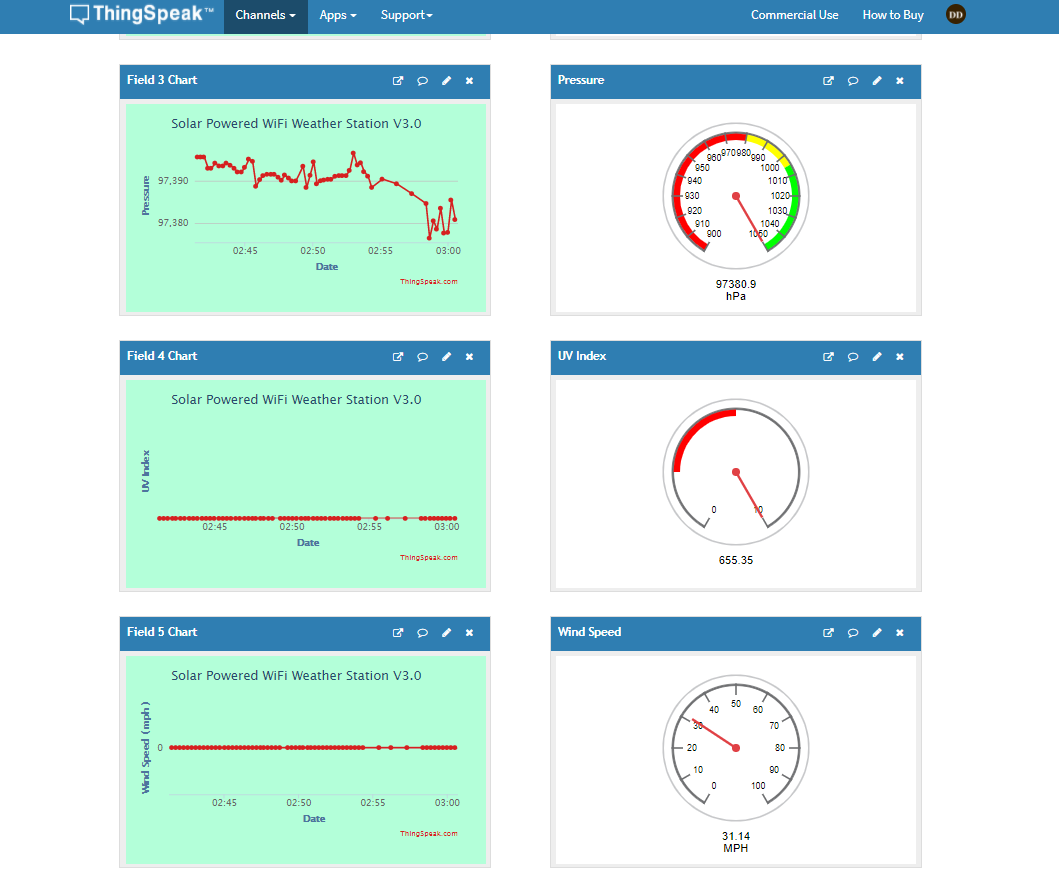Delete the Wind Speed gauge widget

(x=900, y=633)
